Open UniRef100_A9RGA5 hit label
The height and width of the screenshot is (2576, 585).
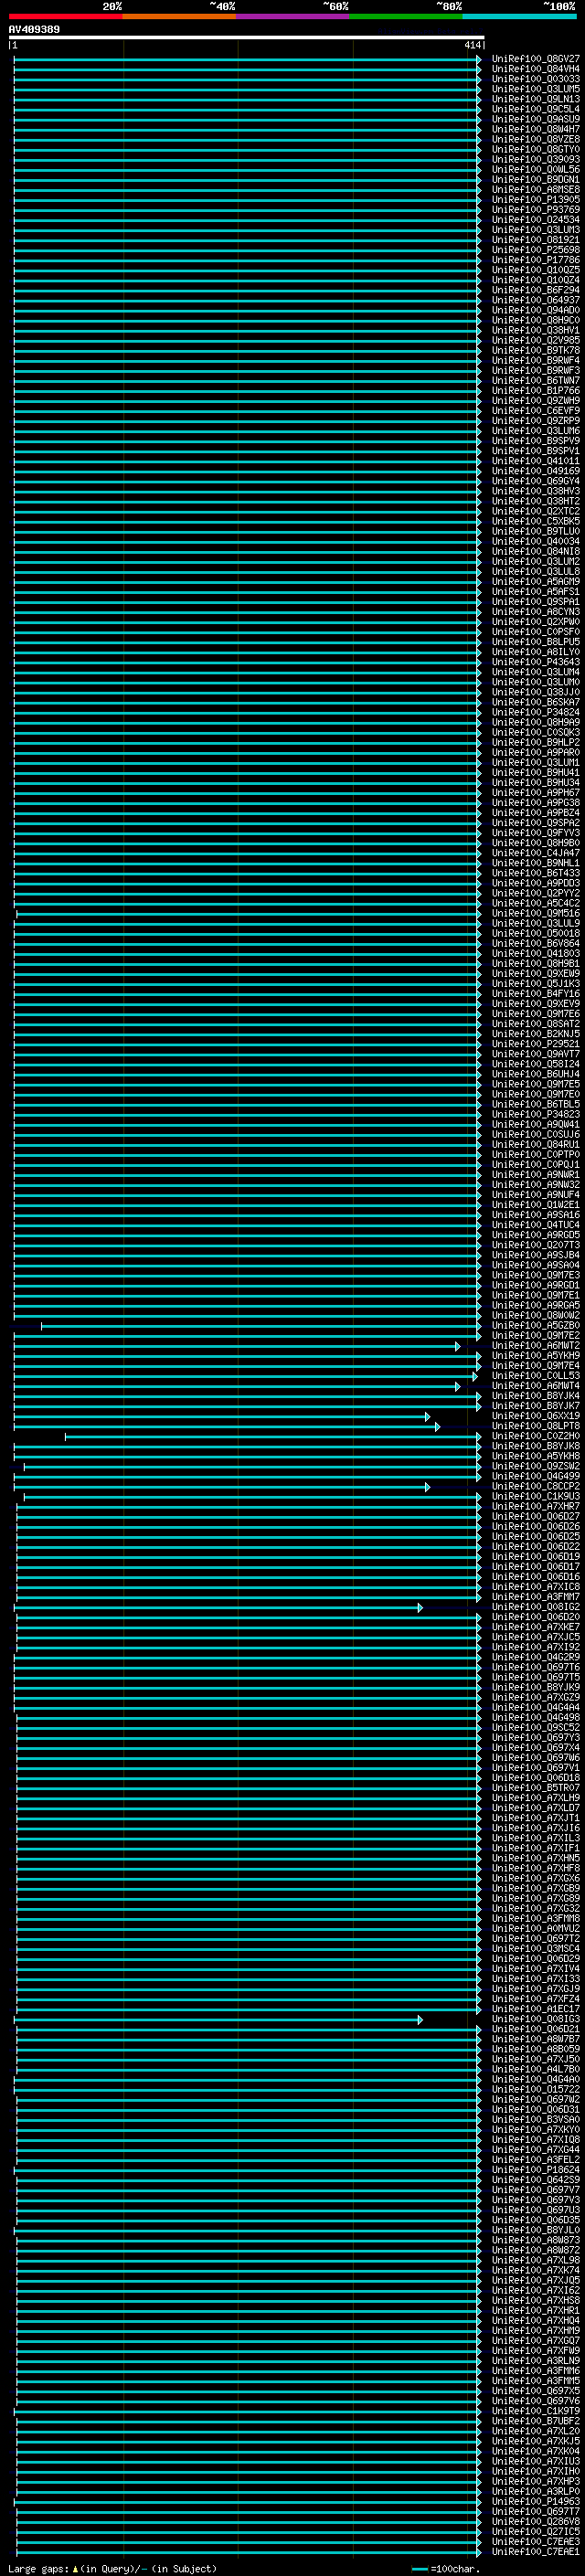[535, 1305]
